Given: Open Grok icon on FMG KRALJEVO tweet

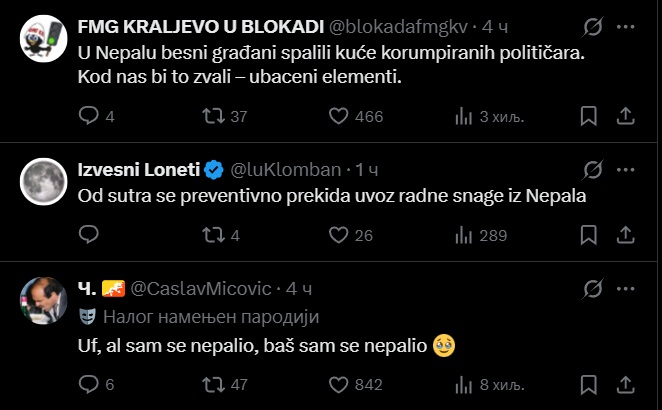Looking at the screenshot, I should 593,27.
